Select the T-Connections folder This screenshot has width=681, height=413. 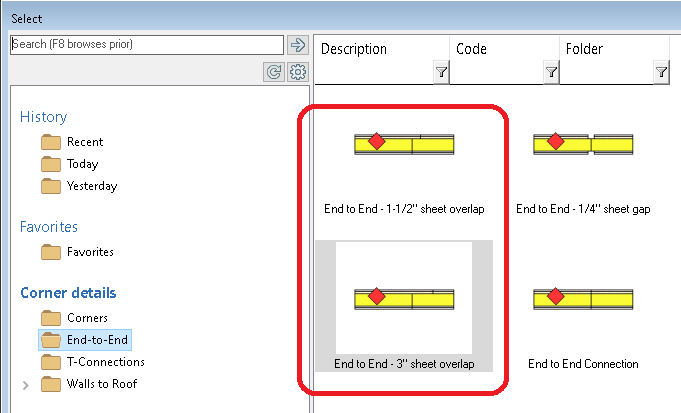coord(105,362)
